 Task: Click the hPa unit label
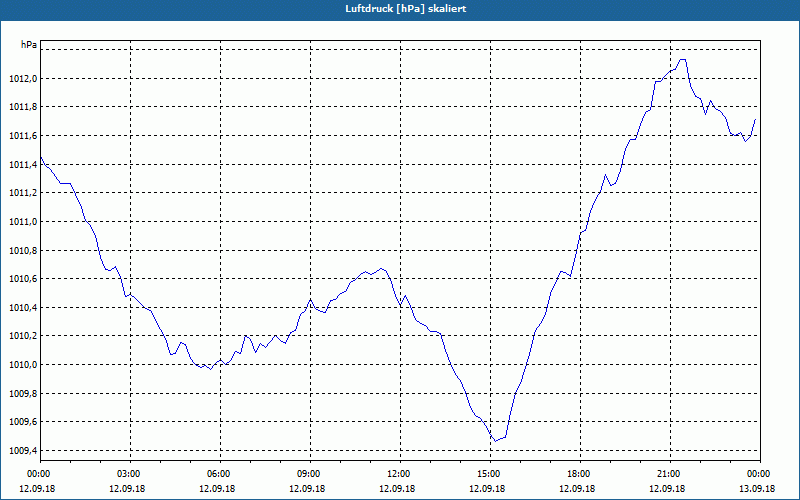[29, 45]
